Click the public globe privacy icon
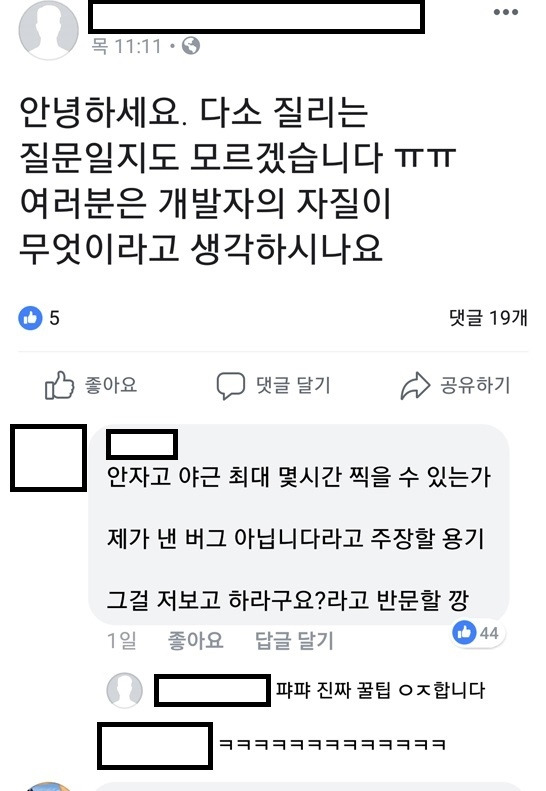The image size is (546, 791). point(191,46)
